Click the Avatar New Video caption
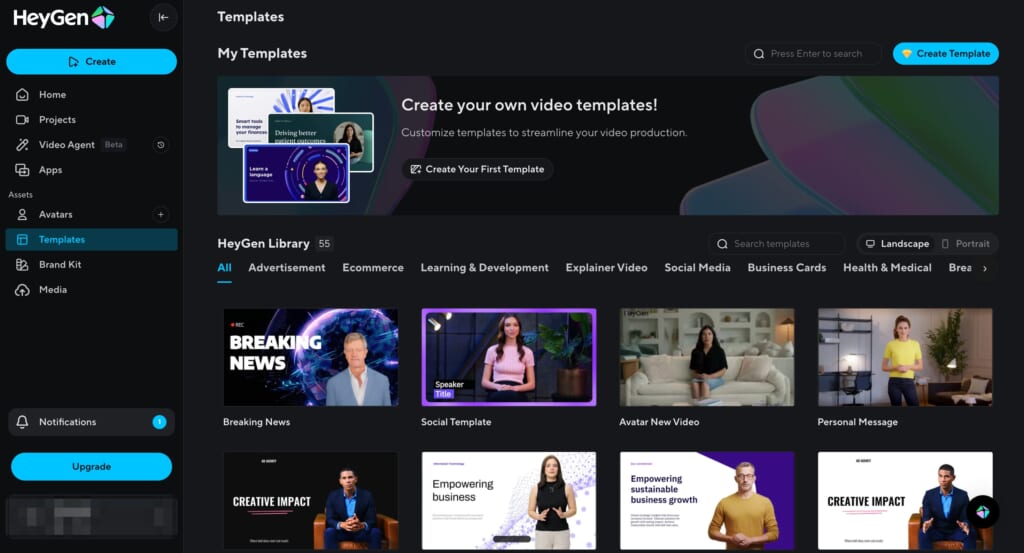 click(659, 422)
